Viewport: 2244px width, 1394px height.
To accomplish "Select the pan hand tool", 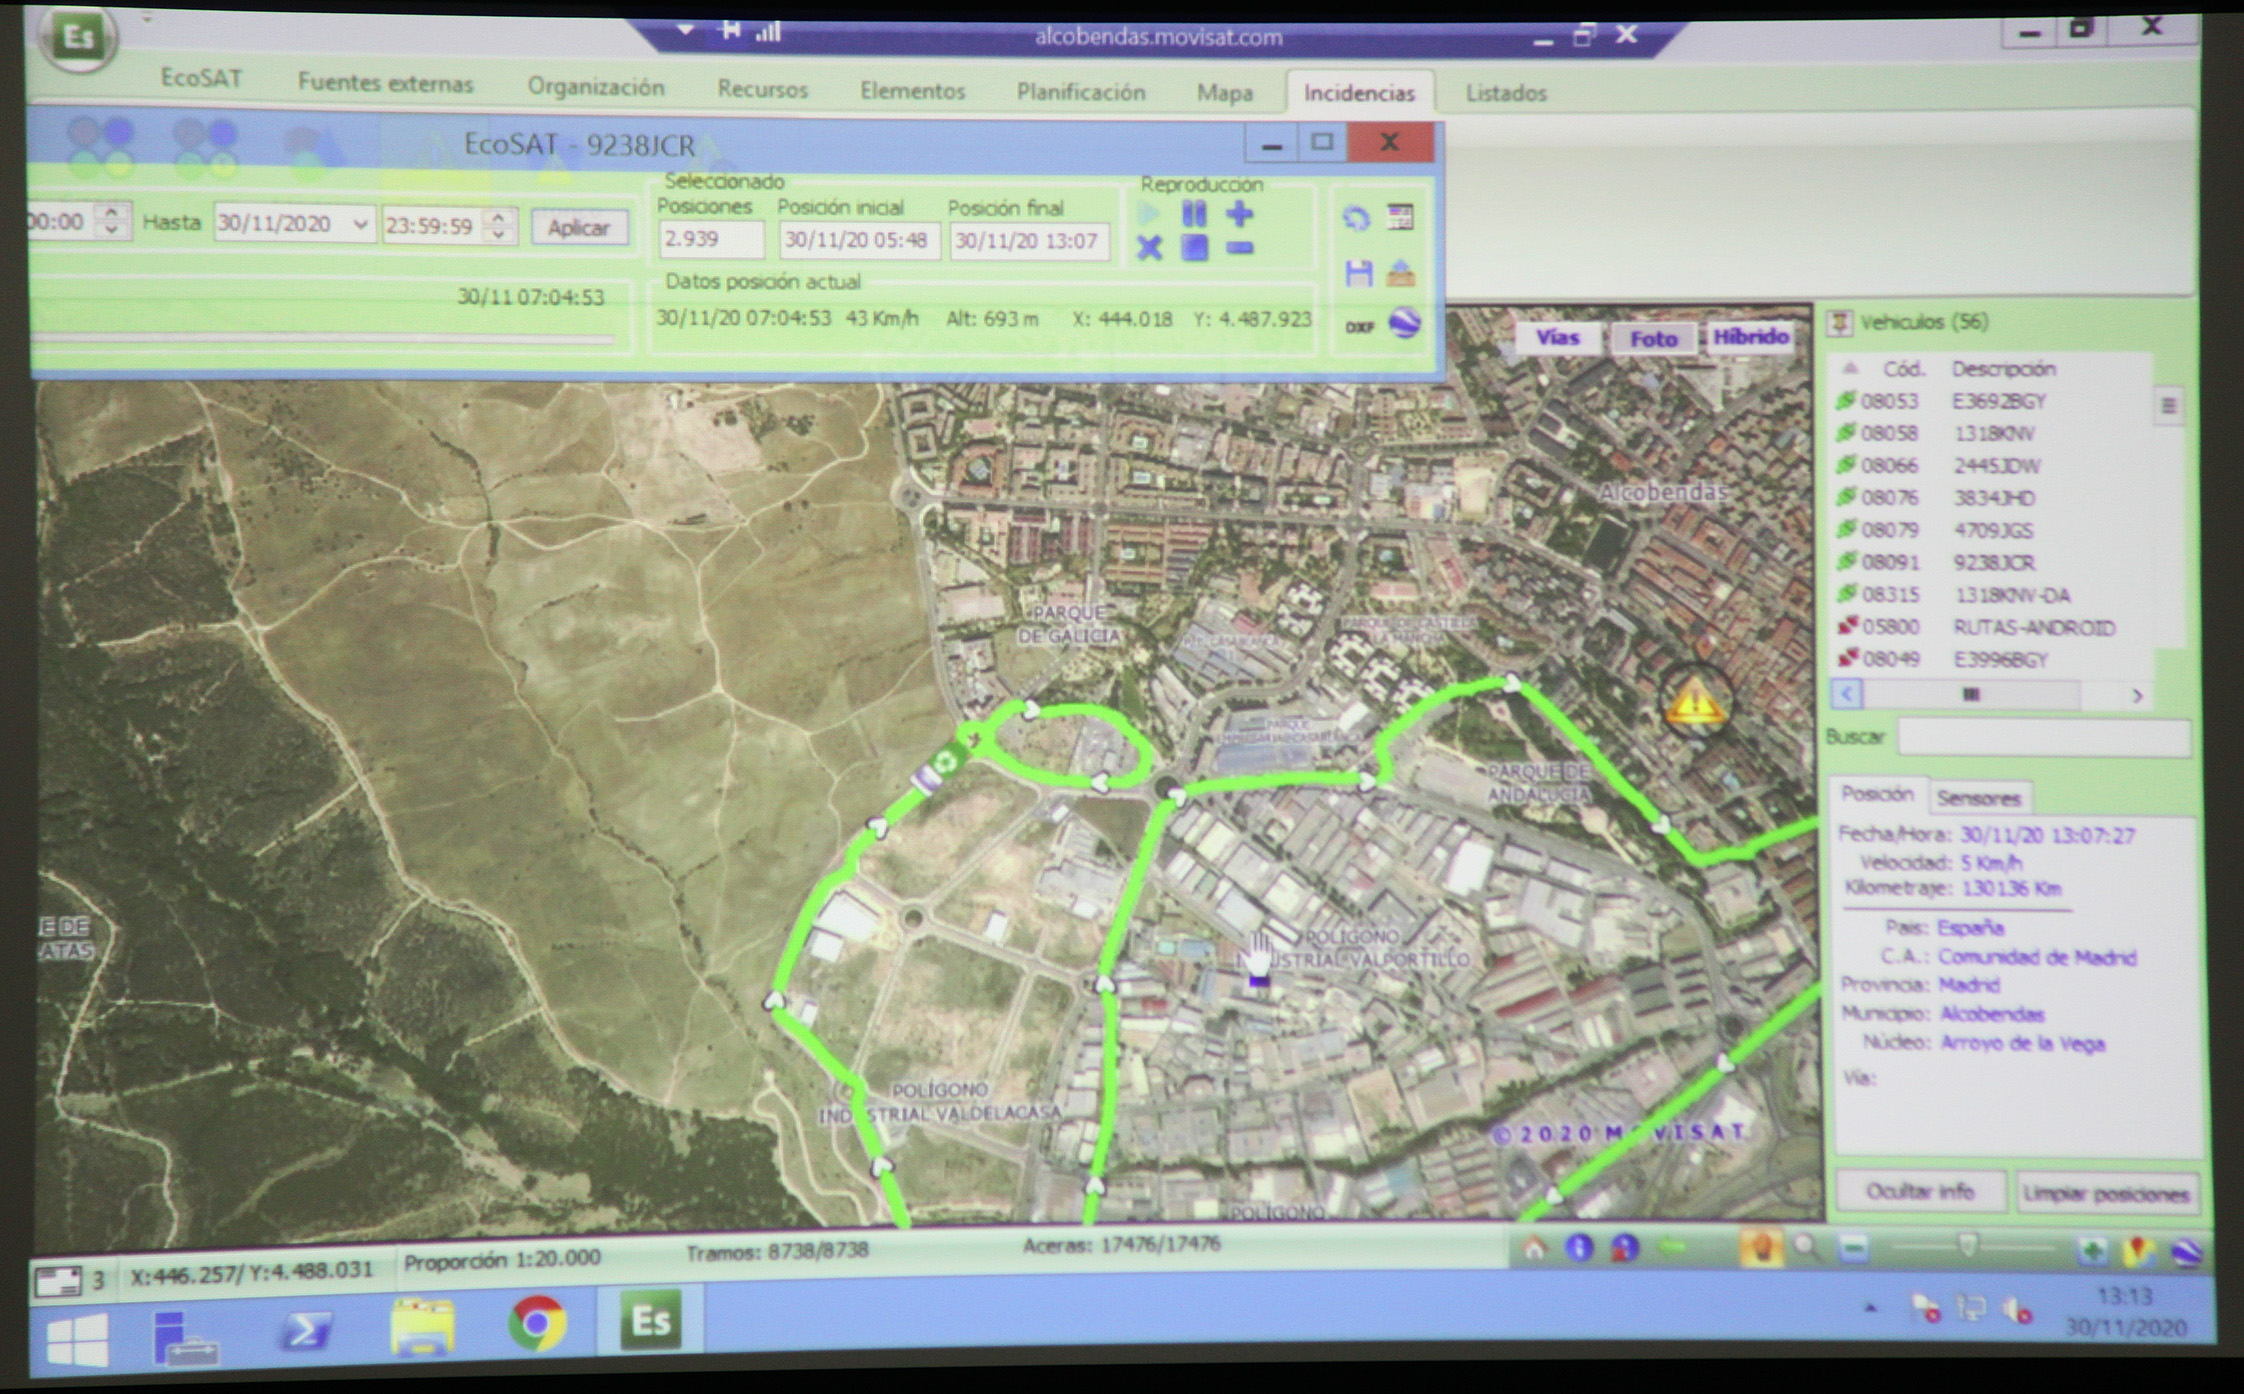I will tap(1761, 1248).
